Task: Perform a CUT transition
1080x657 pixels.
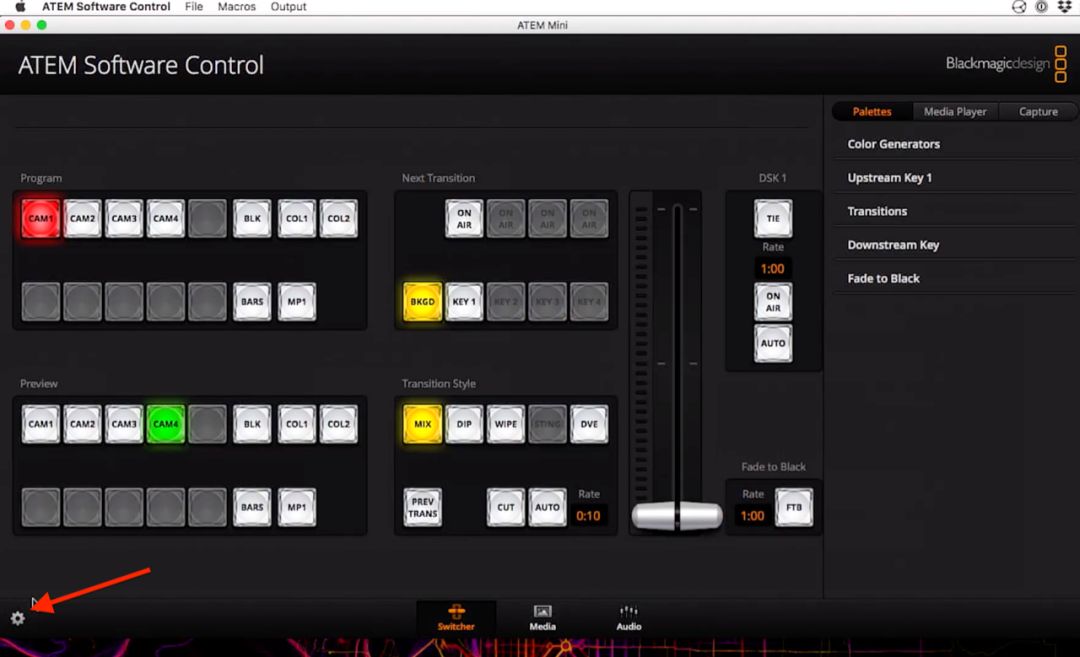Action: point(506,508)
